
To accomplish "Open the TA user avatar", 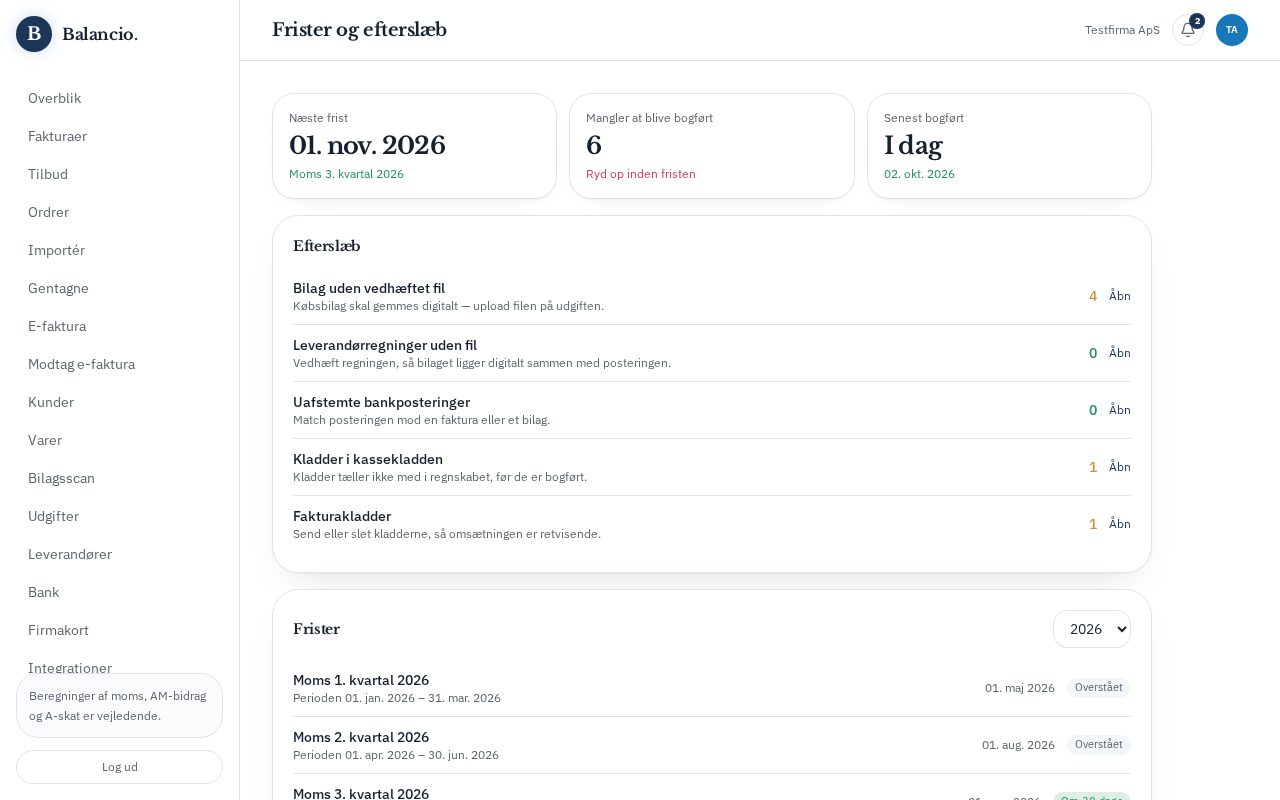I will 1232,30.
